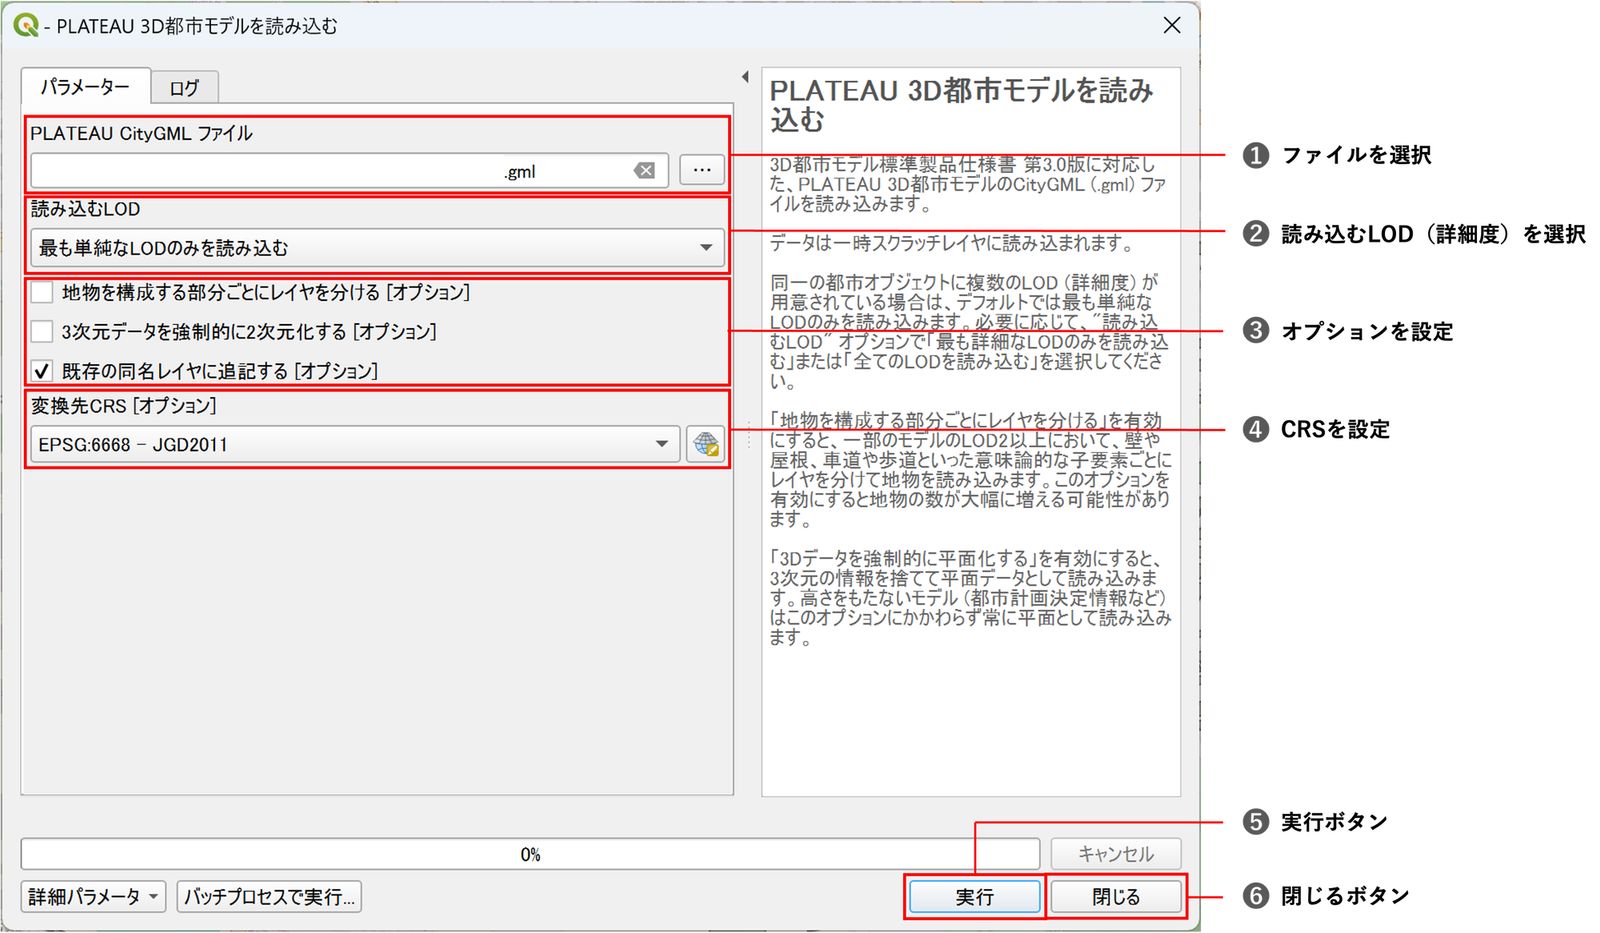Click the 閉じる button
This screenshot has height=933, width=1600.
pyautogui.click(x=1116, y=897)
